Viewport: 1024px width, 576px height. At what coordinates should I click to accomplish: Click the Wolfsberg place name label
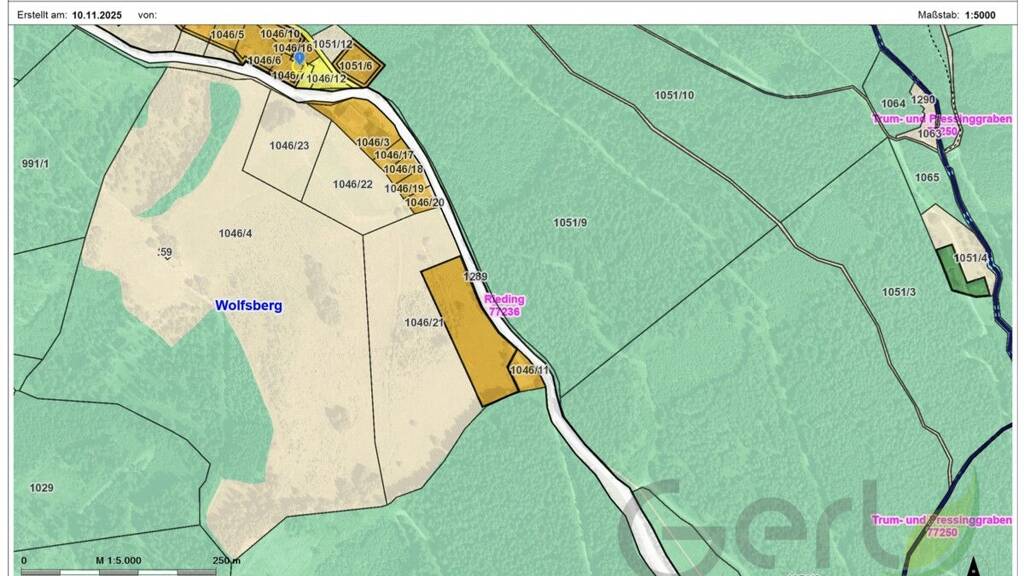249,305
